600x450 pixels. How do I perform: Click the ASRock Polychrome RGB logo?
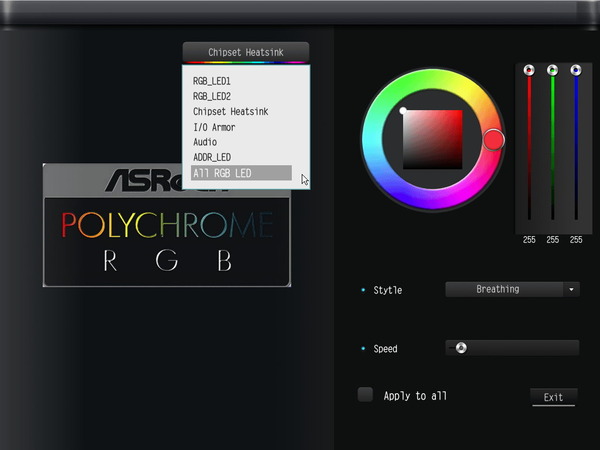[x=166, y=225]
